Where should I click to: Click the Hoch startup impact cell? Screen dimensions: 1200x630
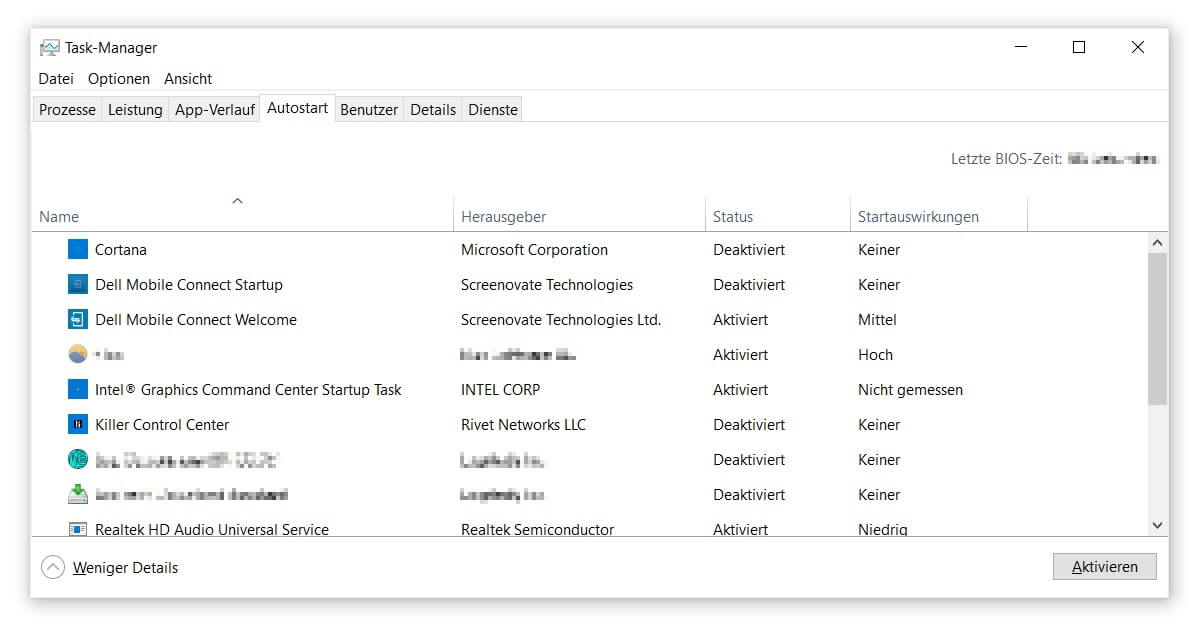pos(875,354)
